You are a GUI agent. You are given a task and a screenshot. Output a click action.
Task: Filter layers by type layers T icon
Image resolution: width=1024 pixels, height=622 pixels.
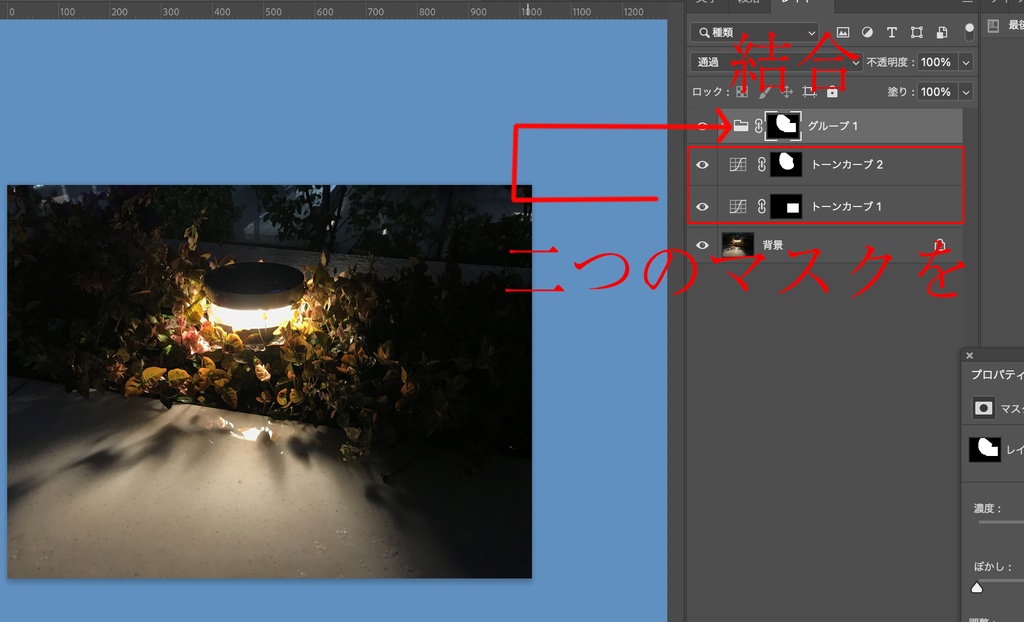click(891, 32)
